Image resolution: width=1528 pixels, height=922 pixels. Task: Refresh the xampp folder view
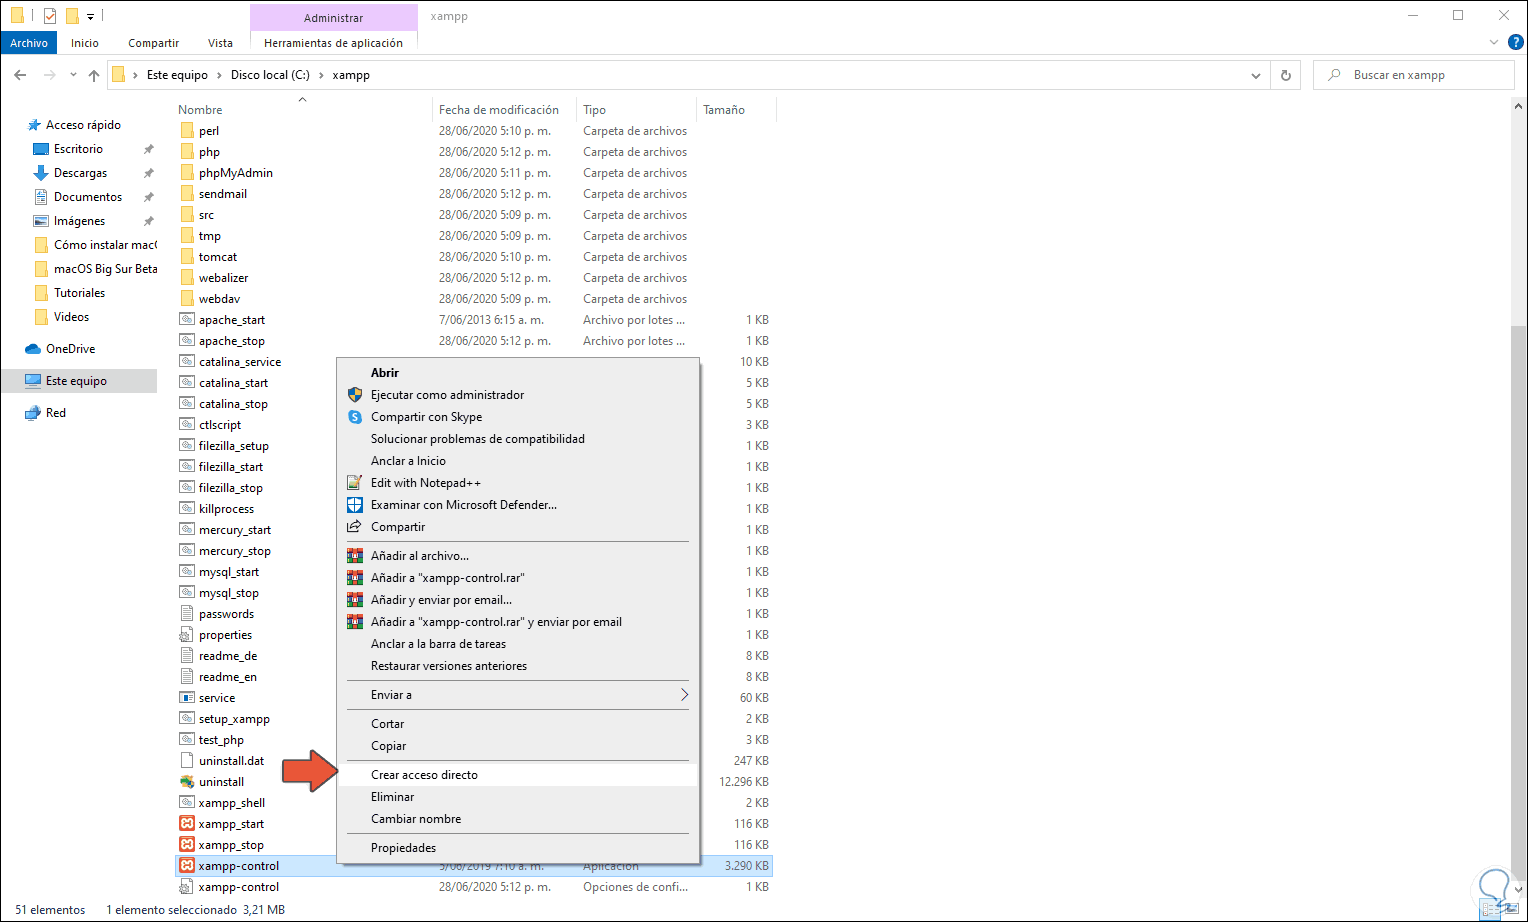(1286, 75)
